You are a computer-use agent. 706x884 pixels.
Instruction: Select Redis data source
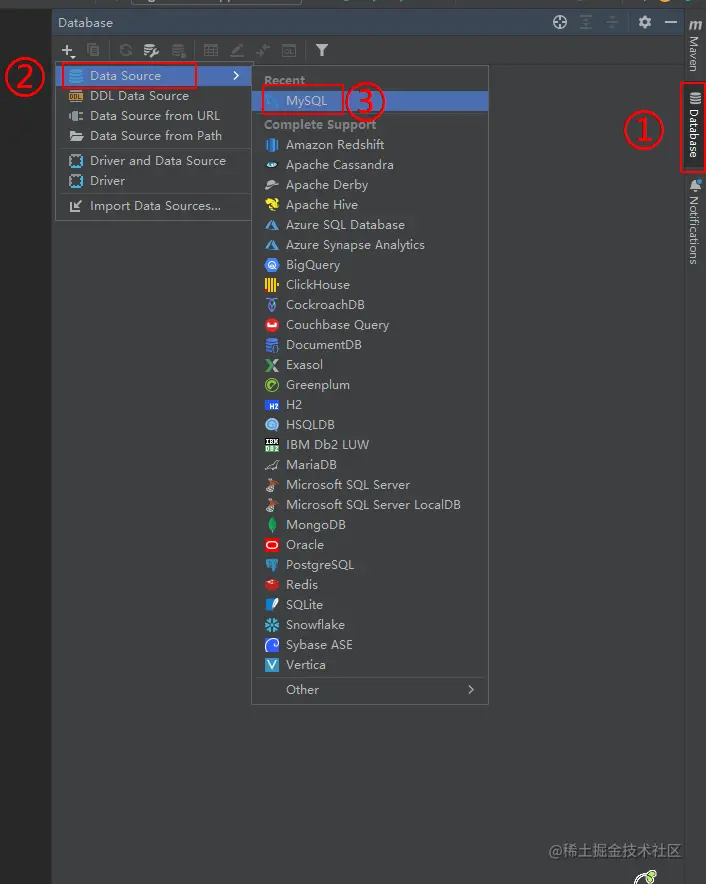[x=370, y=585]
